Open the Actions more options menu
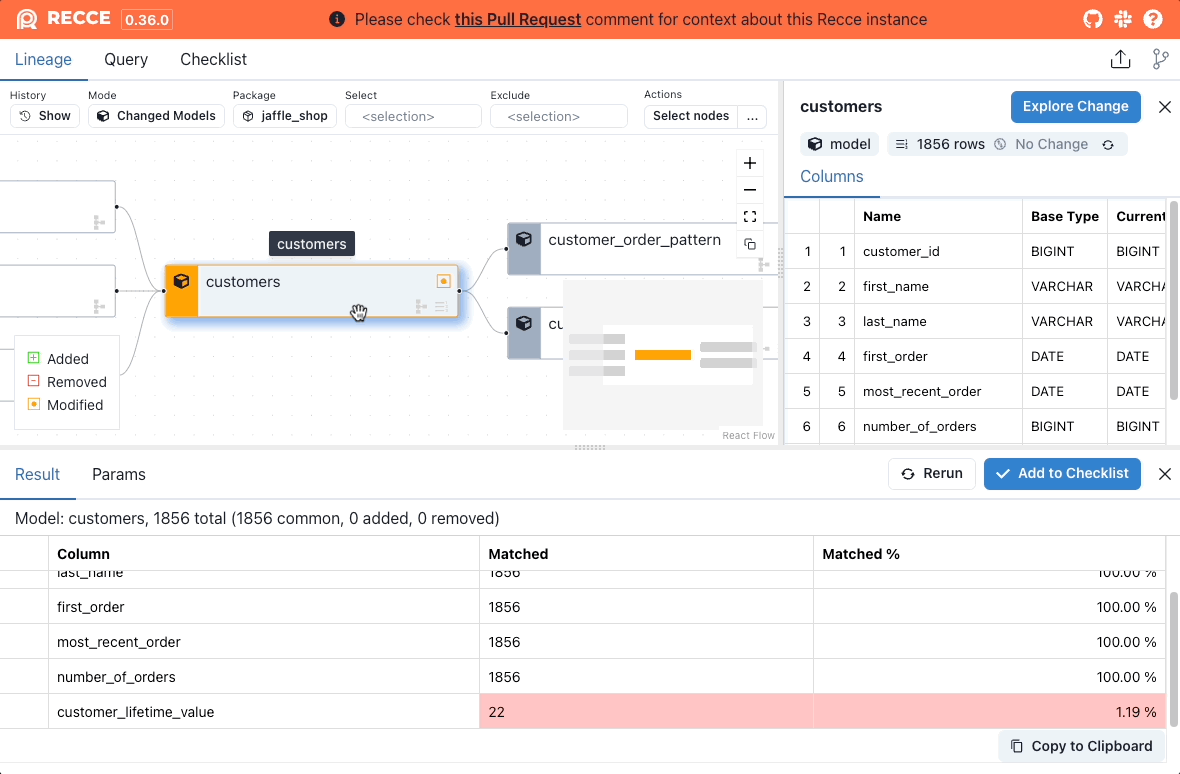 coord(752,116)
